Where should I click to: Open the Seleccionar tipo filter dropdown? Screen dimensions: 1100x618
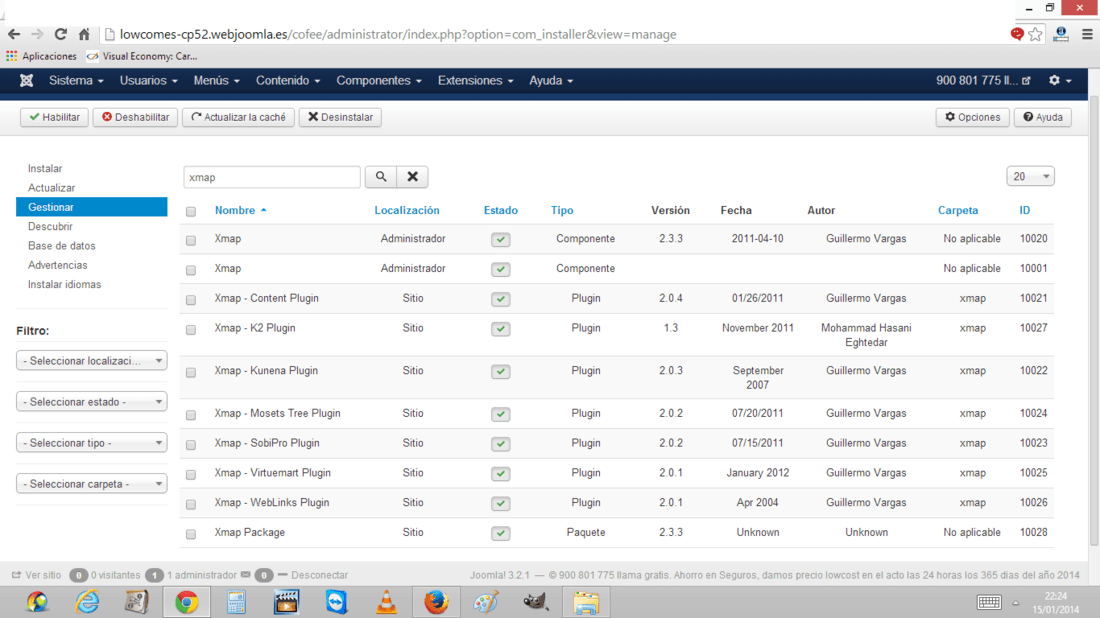(92, 443)
